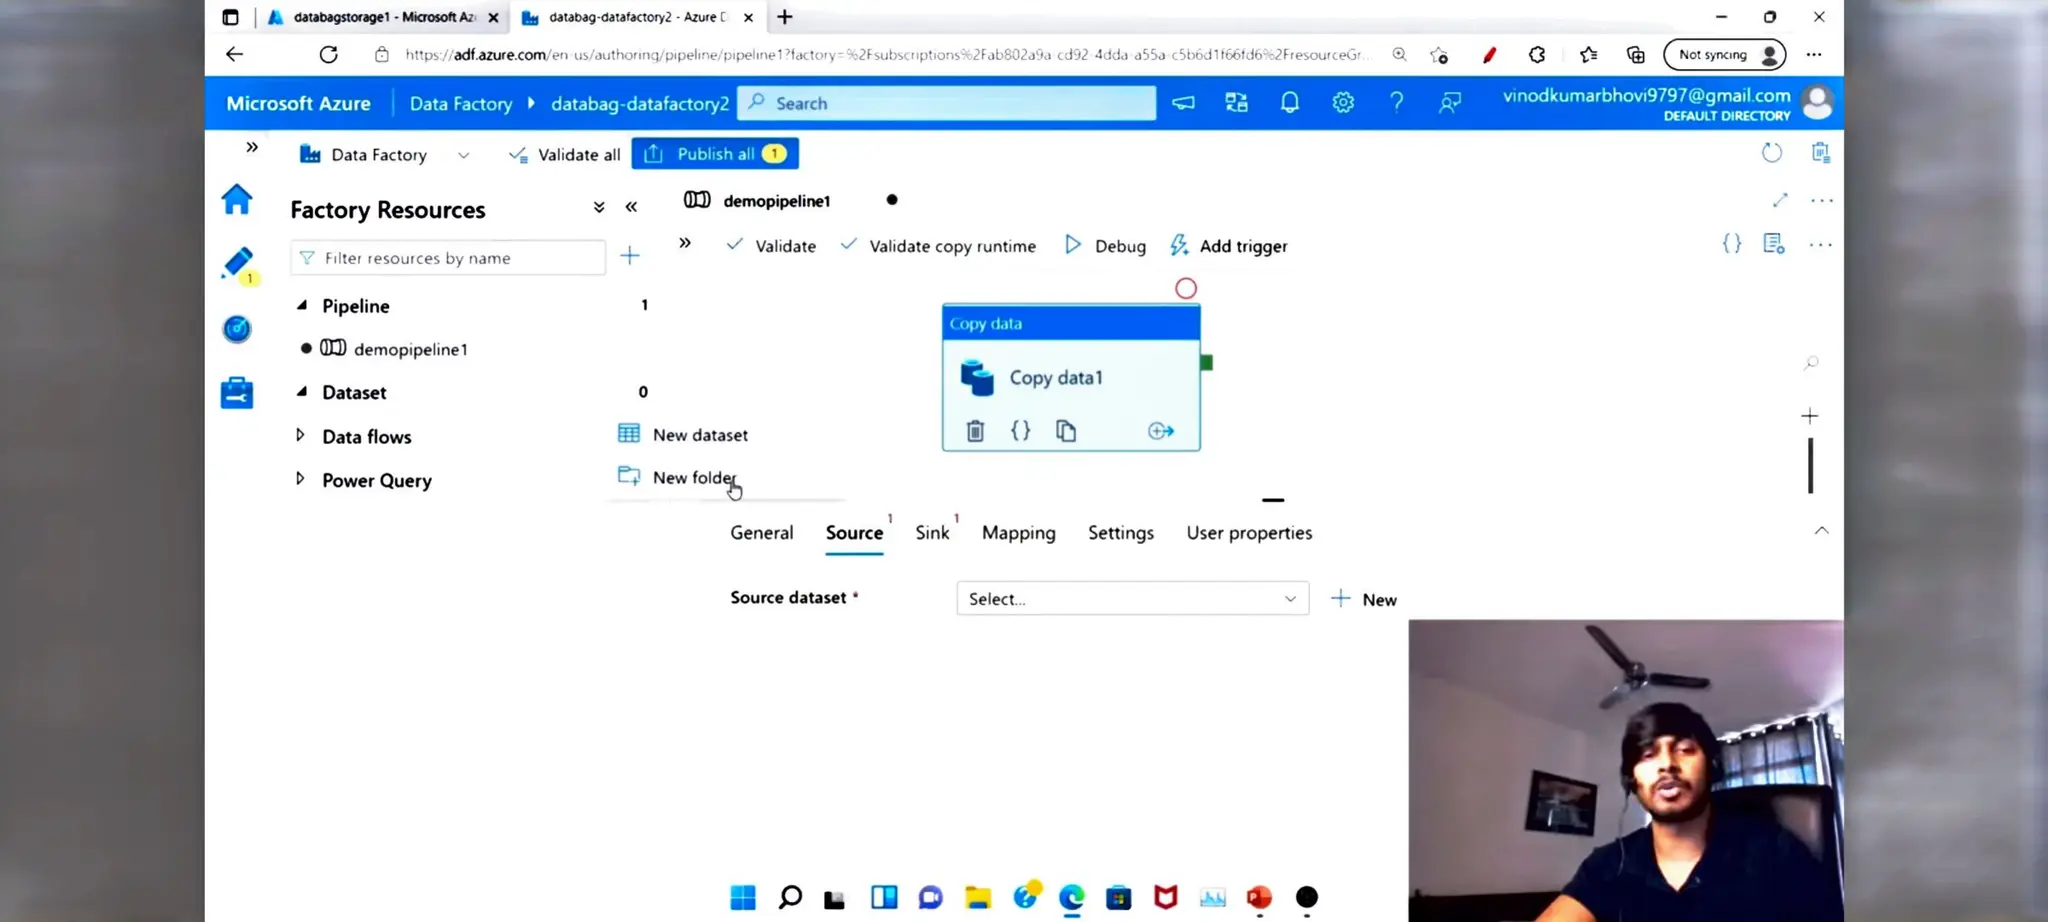Click the megaphone updates icon
Screen dimensions: 2048x922
click(x=1184, y=102)
